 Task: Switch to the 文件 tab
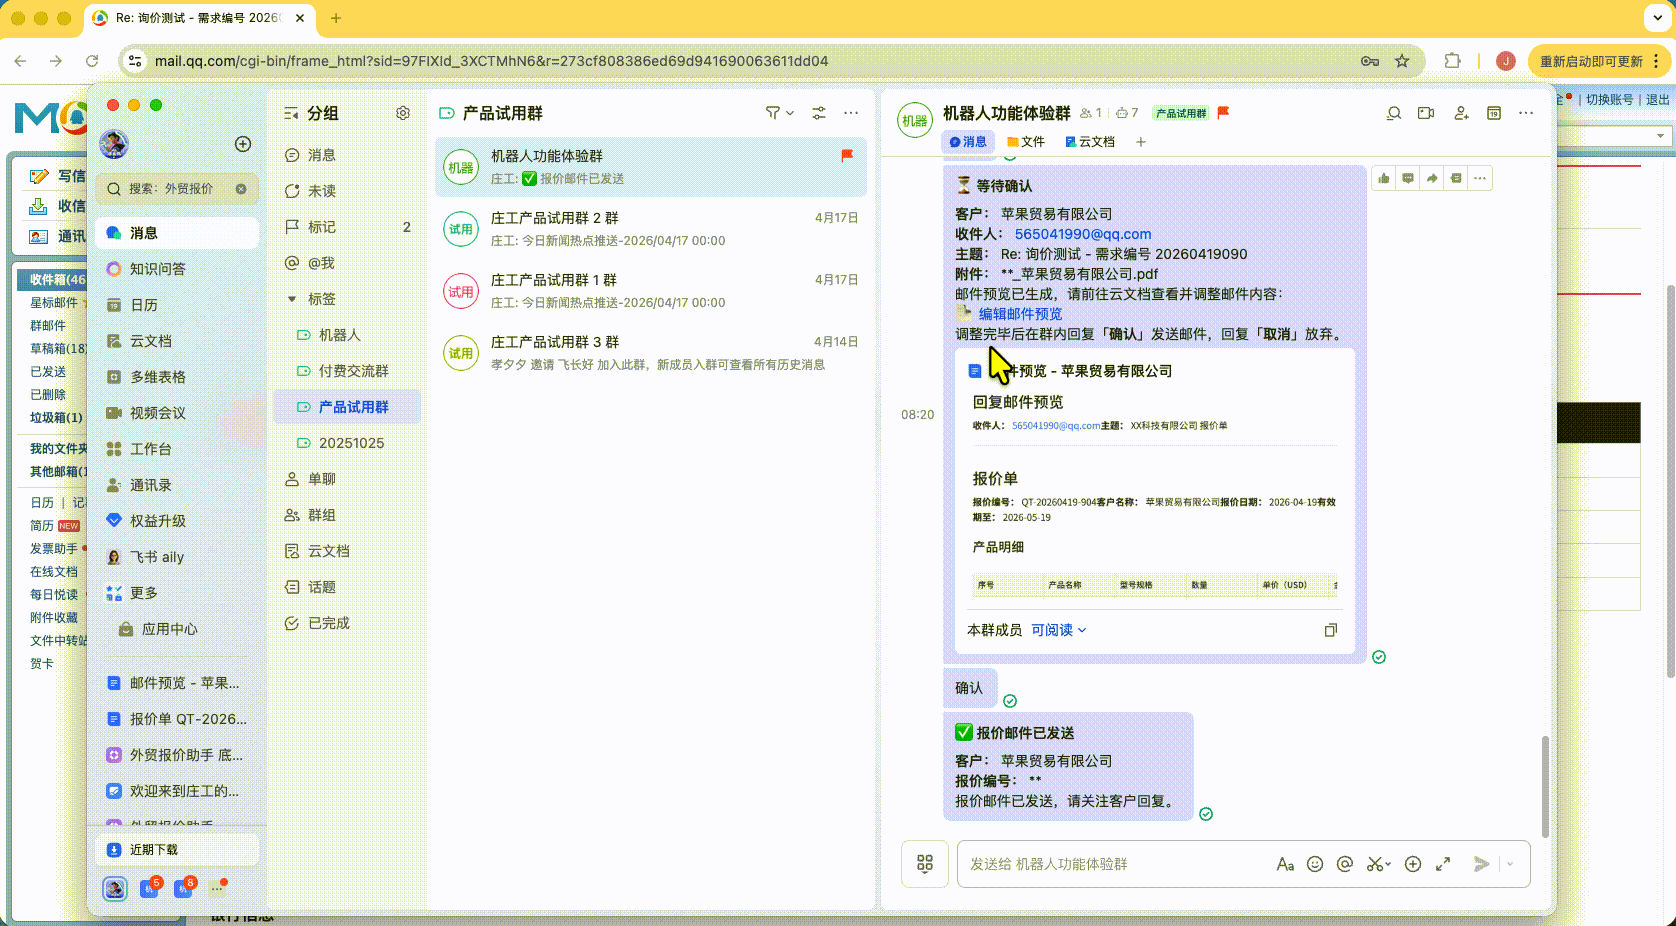pyautogui.click(x=1026, y=142)
